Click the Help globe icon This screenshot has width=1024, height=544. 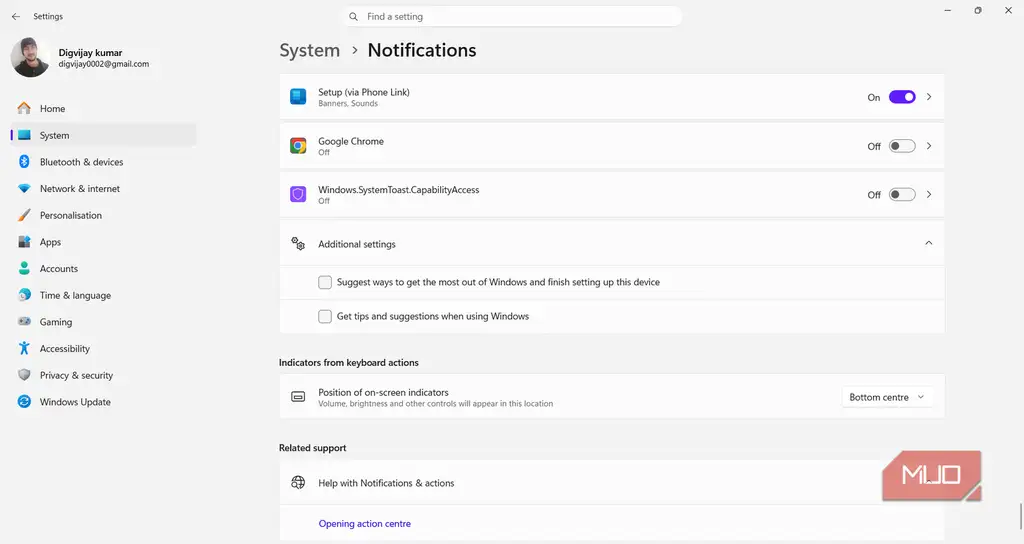(x=298, y=483)
